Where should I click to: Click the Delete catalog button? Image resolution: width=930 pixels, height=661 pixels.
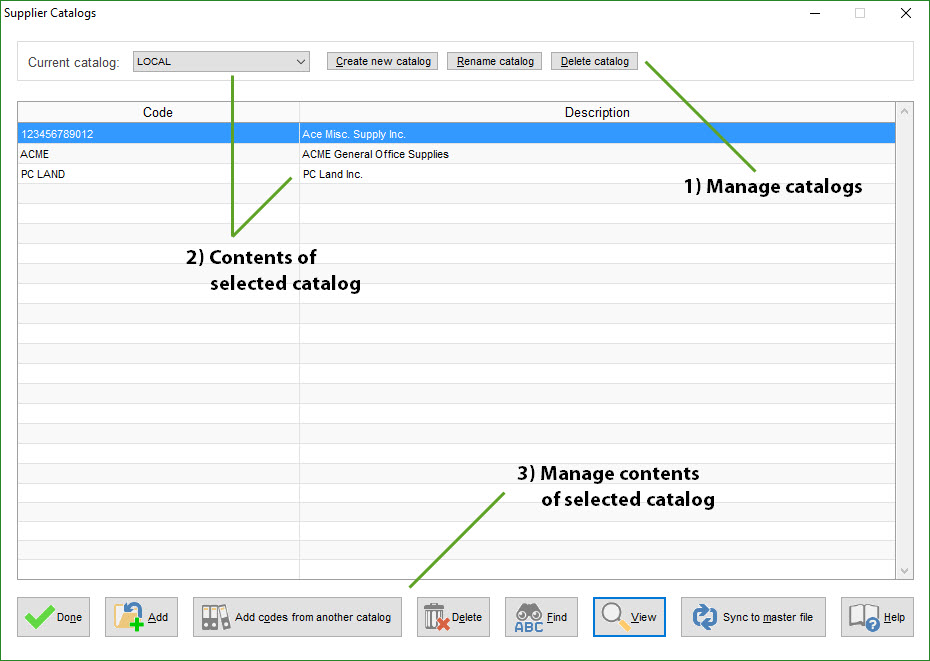click(594, 61)
